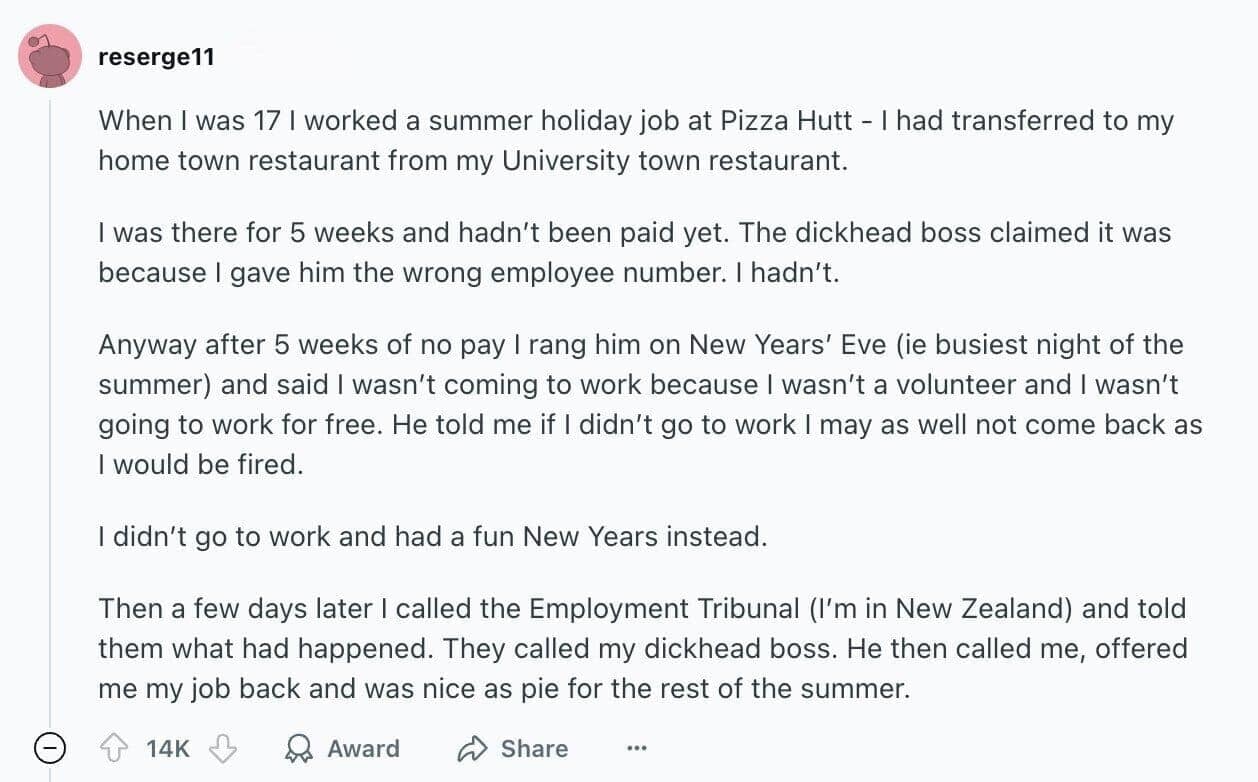
Task: Click the Share arrow icon
Action: tap(471, 749)
